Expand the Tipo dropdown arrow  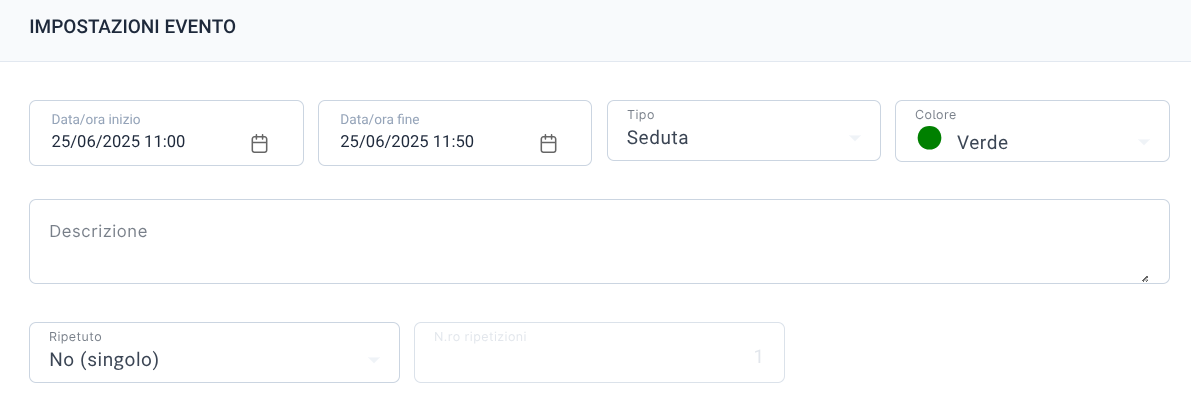tap(855, 138)
